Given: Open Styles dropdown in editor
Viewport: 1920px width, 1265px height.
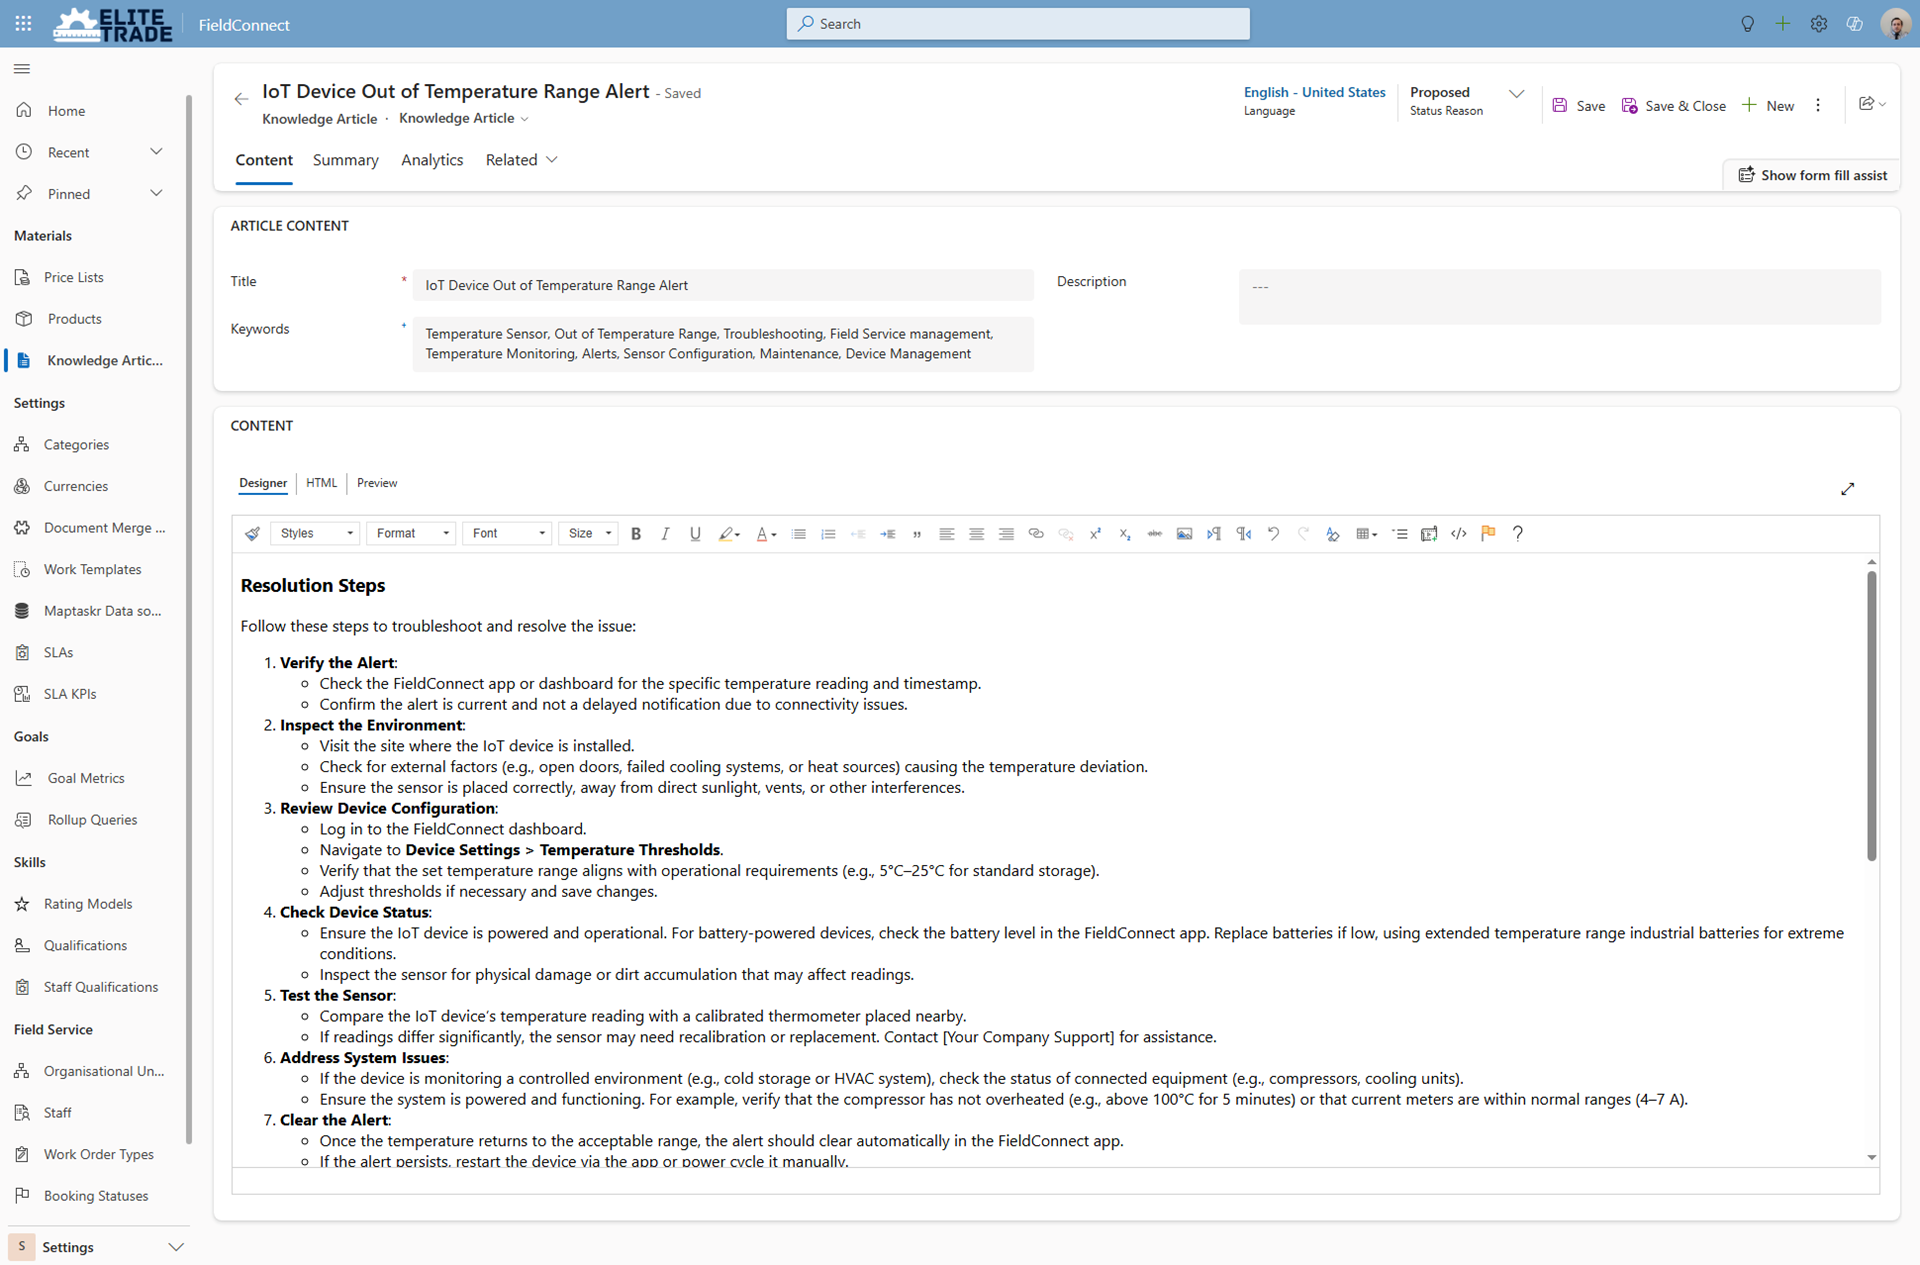Looking at the screenshot, I should [315, 534].
